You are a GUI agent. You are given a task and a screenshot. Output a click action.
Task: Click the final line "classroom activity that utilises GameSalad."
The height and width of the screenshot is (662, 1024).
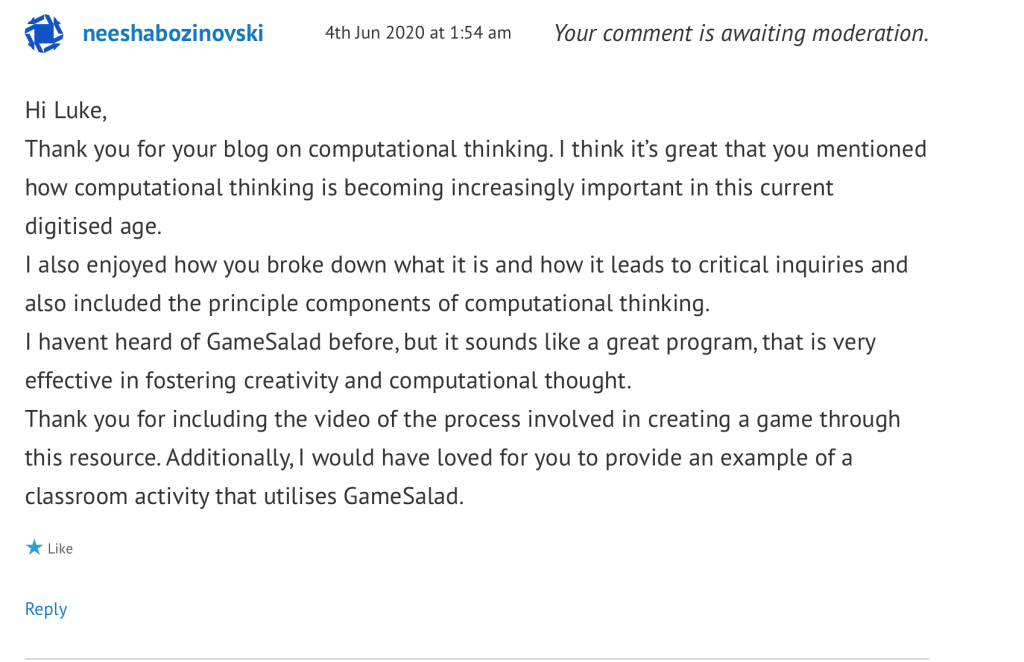pos(245,496)
